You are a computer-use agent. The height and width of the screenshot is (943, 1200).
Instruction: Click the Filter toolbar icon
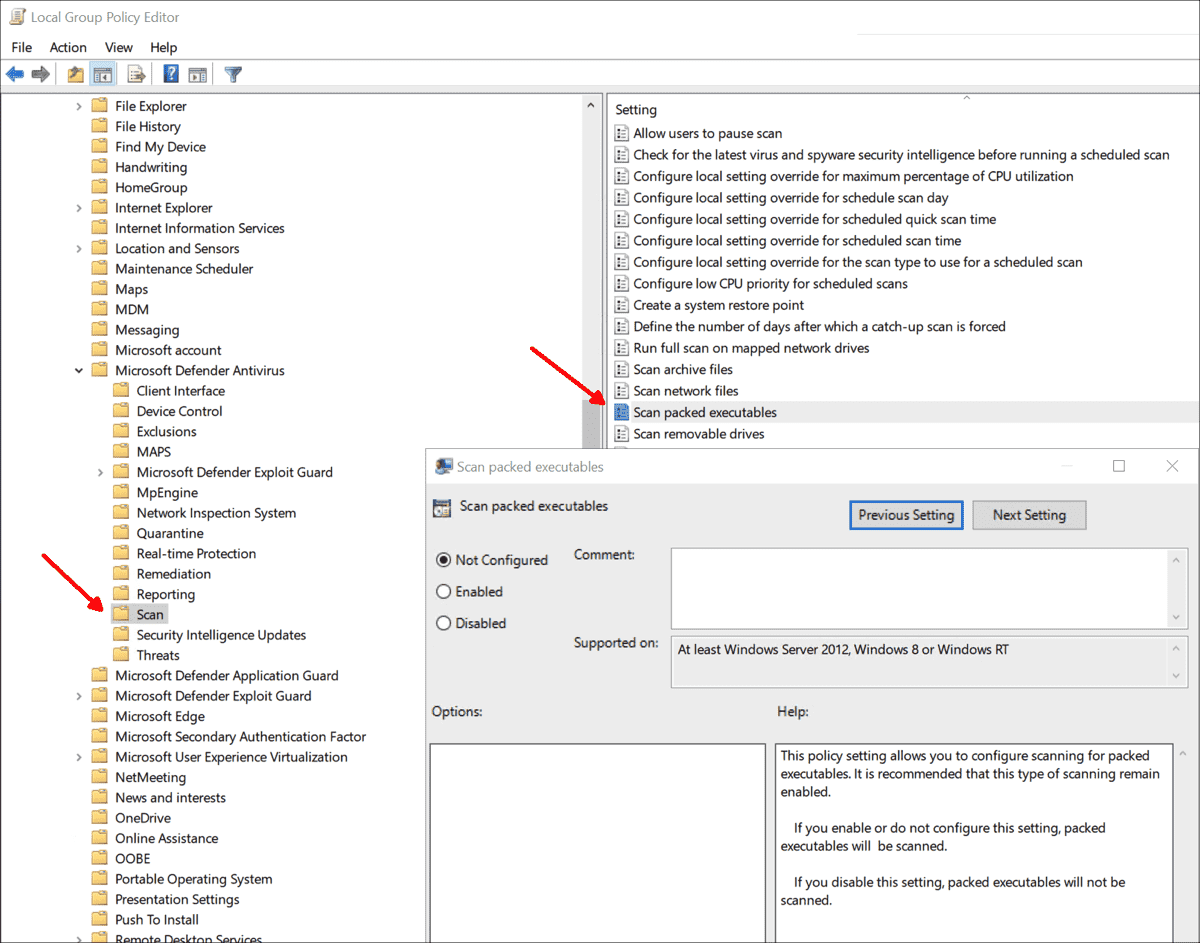point(232,73)
